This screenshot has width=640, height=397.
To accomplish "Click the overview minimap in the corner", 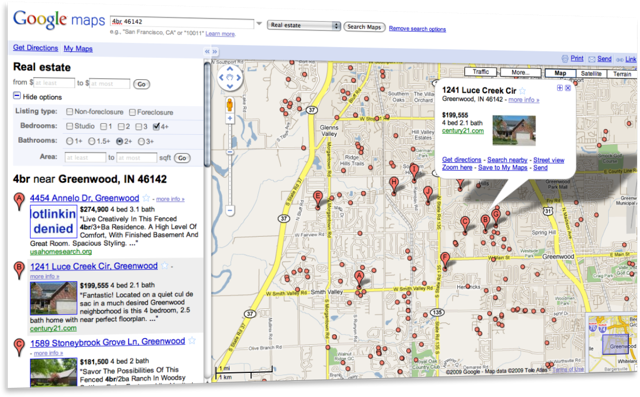I will (612, 343).
